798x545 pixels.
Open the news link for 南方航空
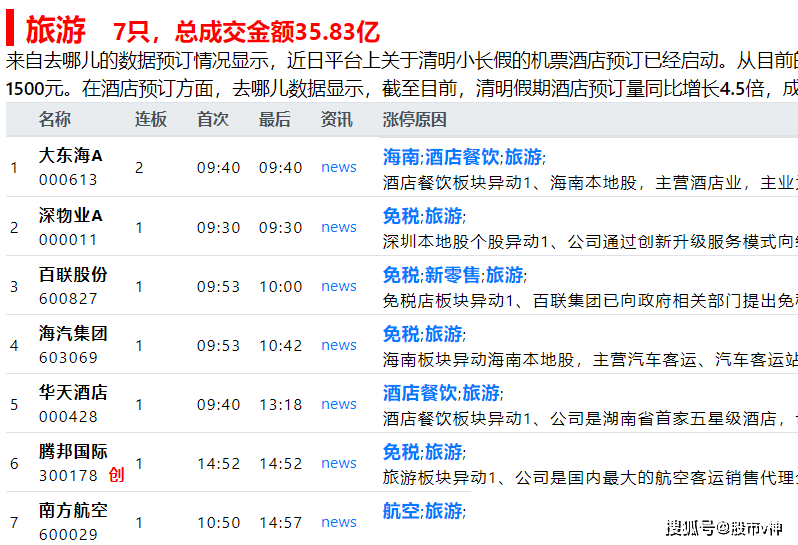[338, 522]
